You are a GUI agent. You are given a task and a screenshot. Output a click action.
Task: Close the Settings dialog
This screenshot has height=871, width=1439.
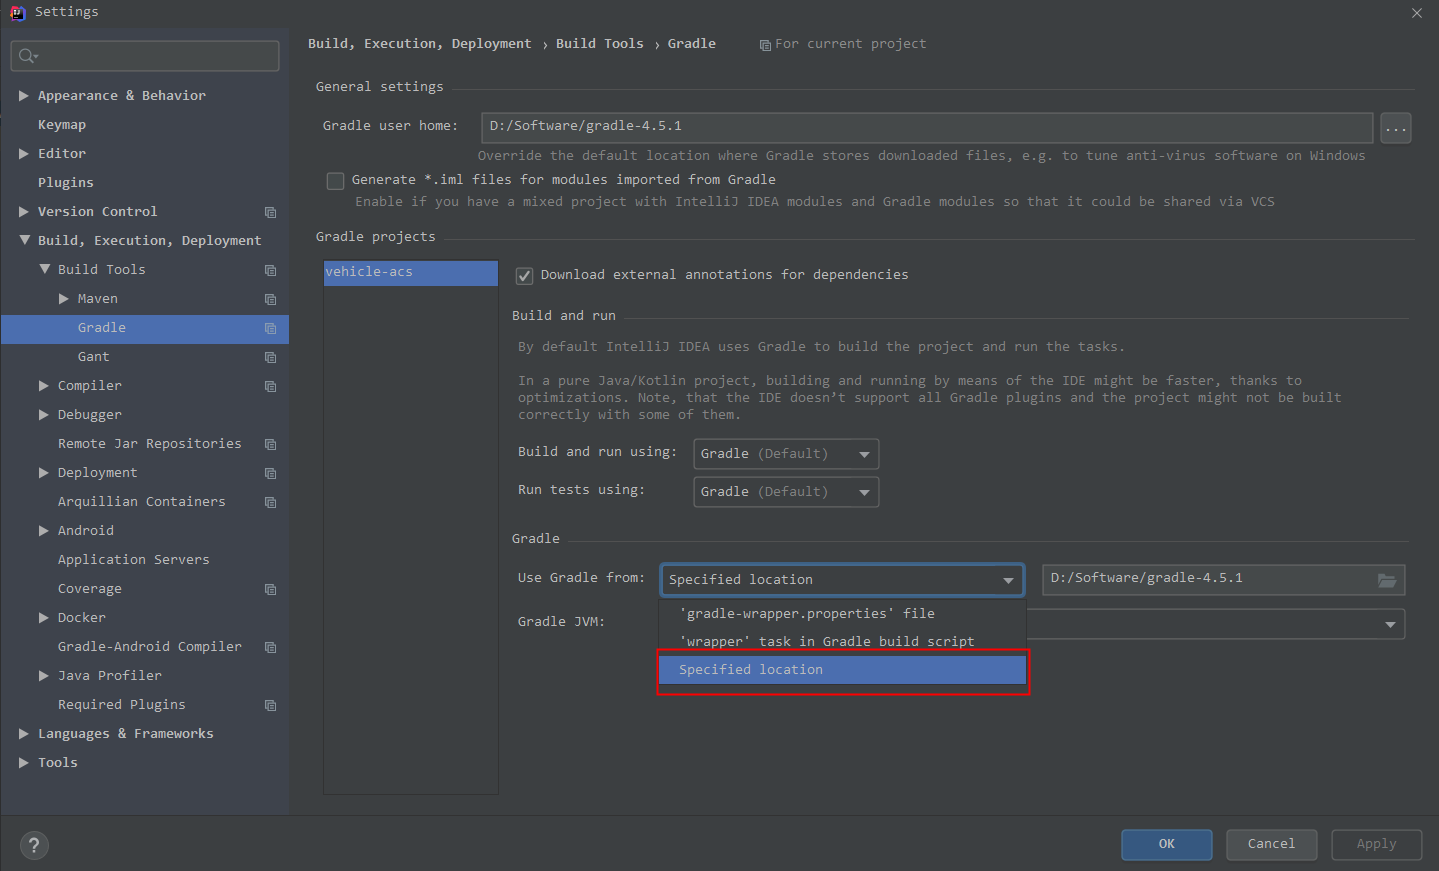point(1417,13)
